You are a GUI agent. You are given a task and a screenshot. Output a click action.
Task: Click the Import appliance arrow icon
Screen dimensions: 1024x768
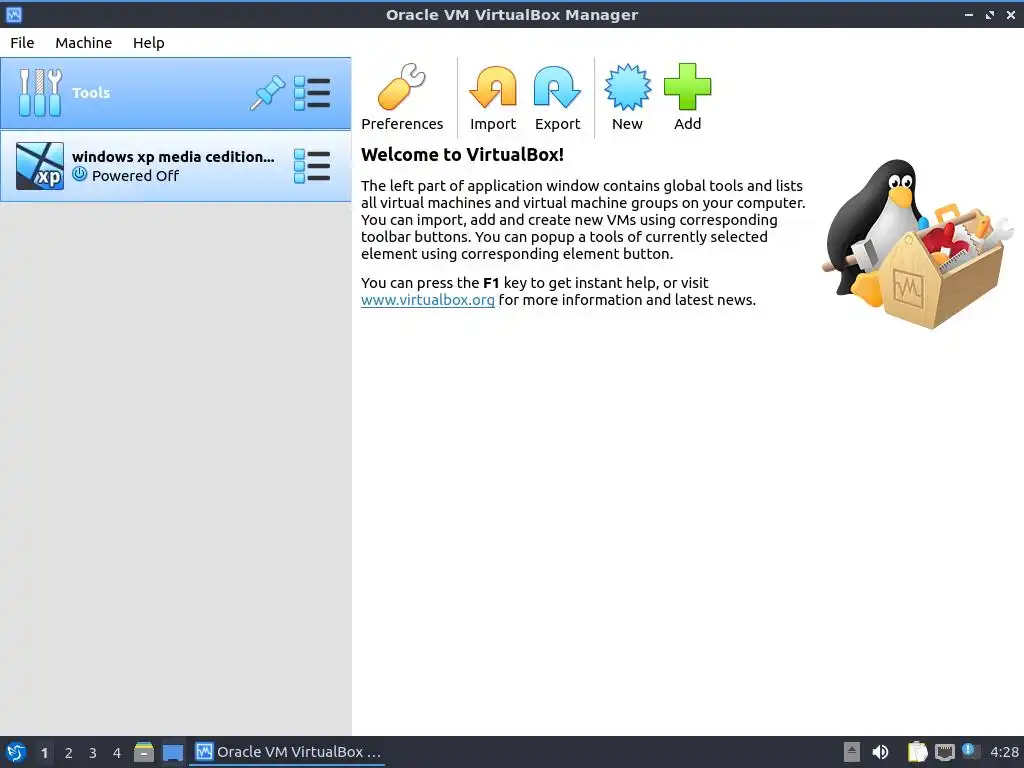[x=493, y=87]
